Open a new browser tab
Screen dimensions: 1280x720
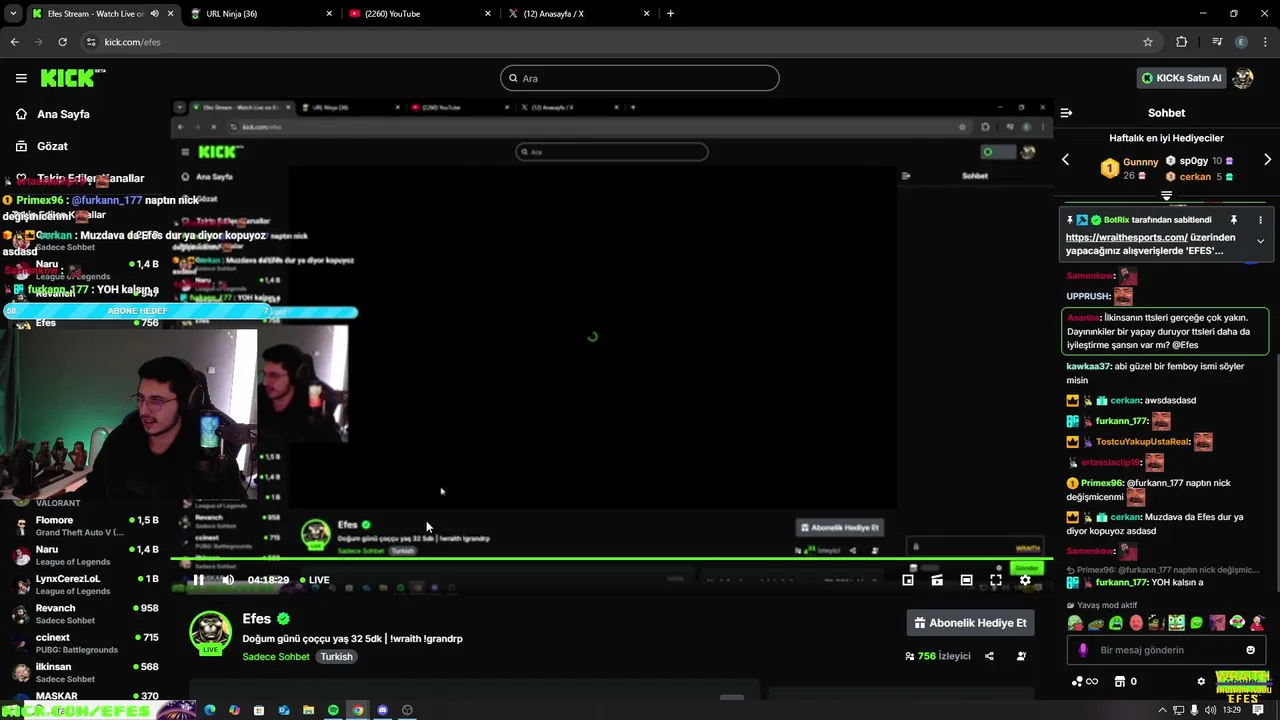(x=670, y=14)
